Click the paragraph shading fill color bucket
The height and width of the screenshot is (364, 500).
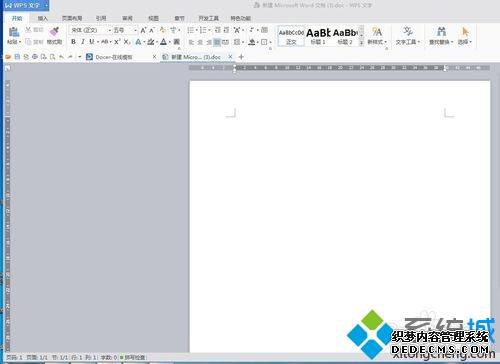coord(252,42)
